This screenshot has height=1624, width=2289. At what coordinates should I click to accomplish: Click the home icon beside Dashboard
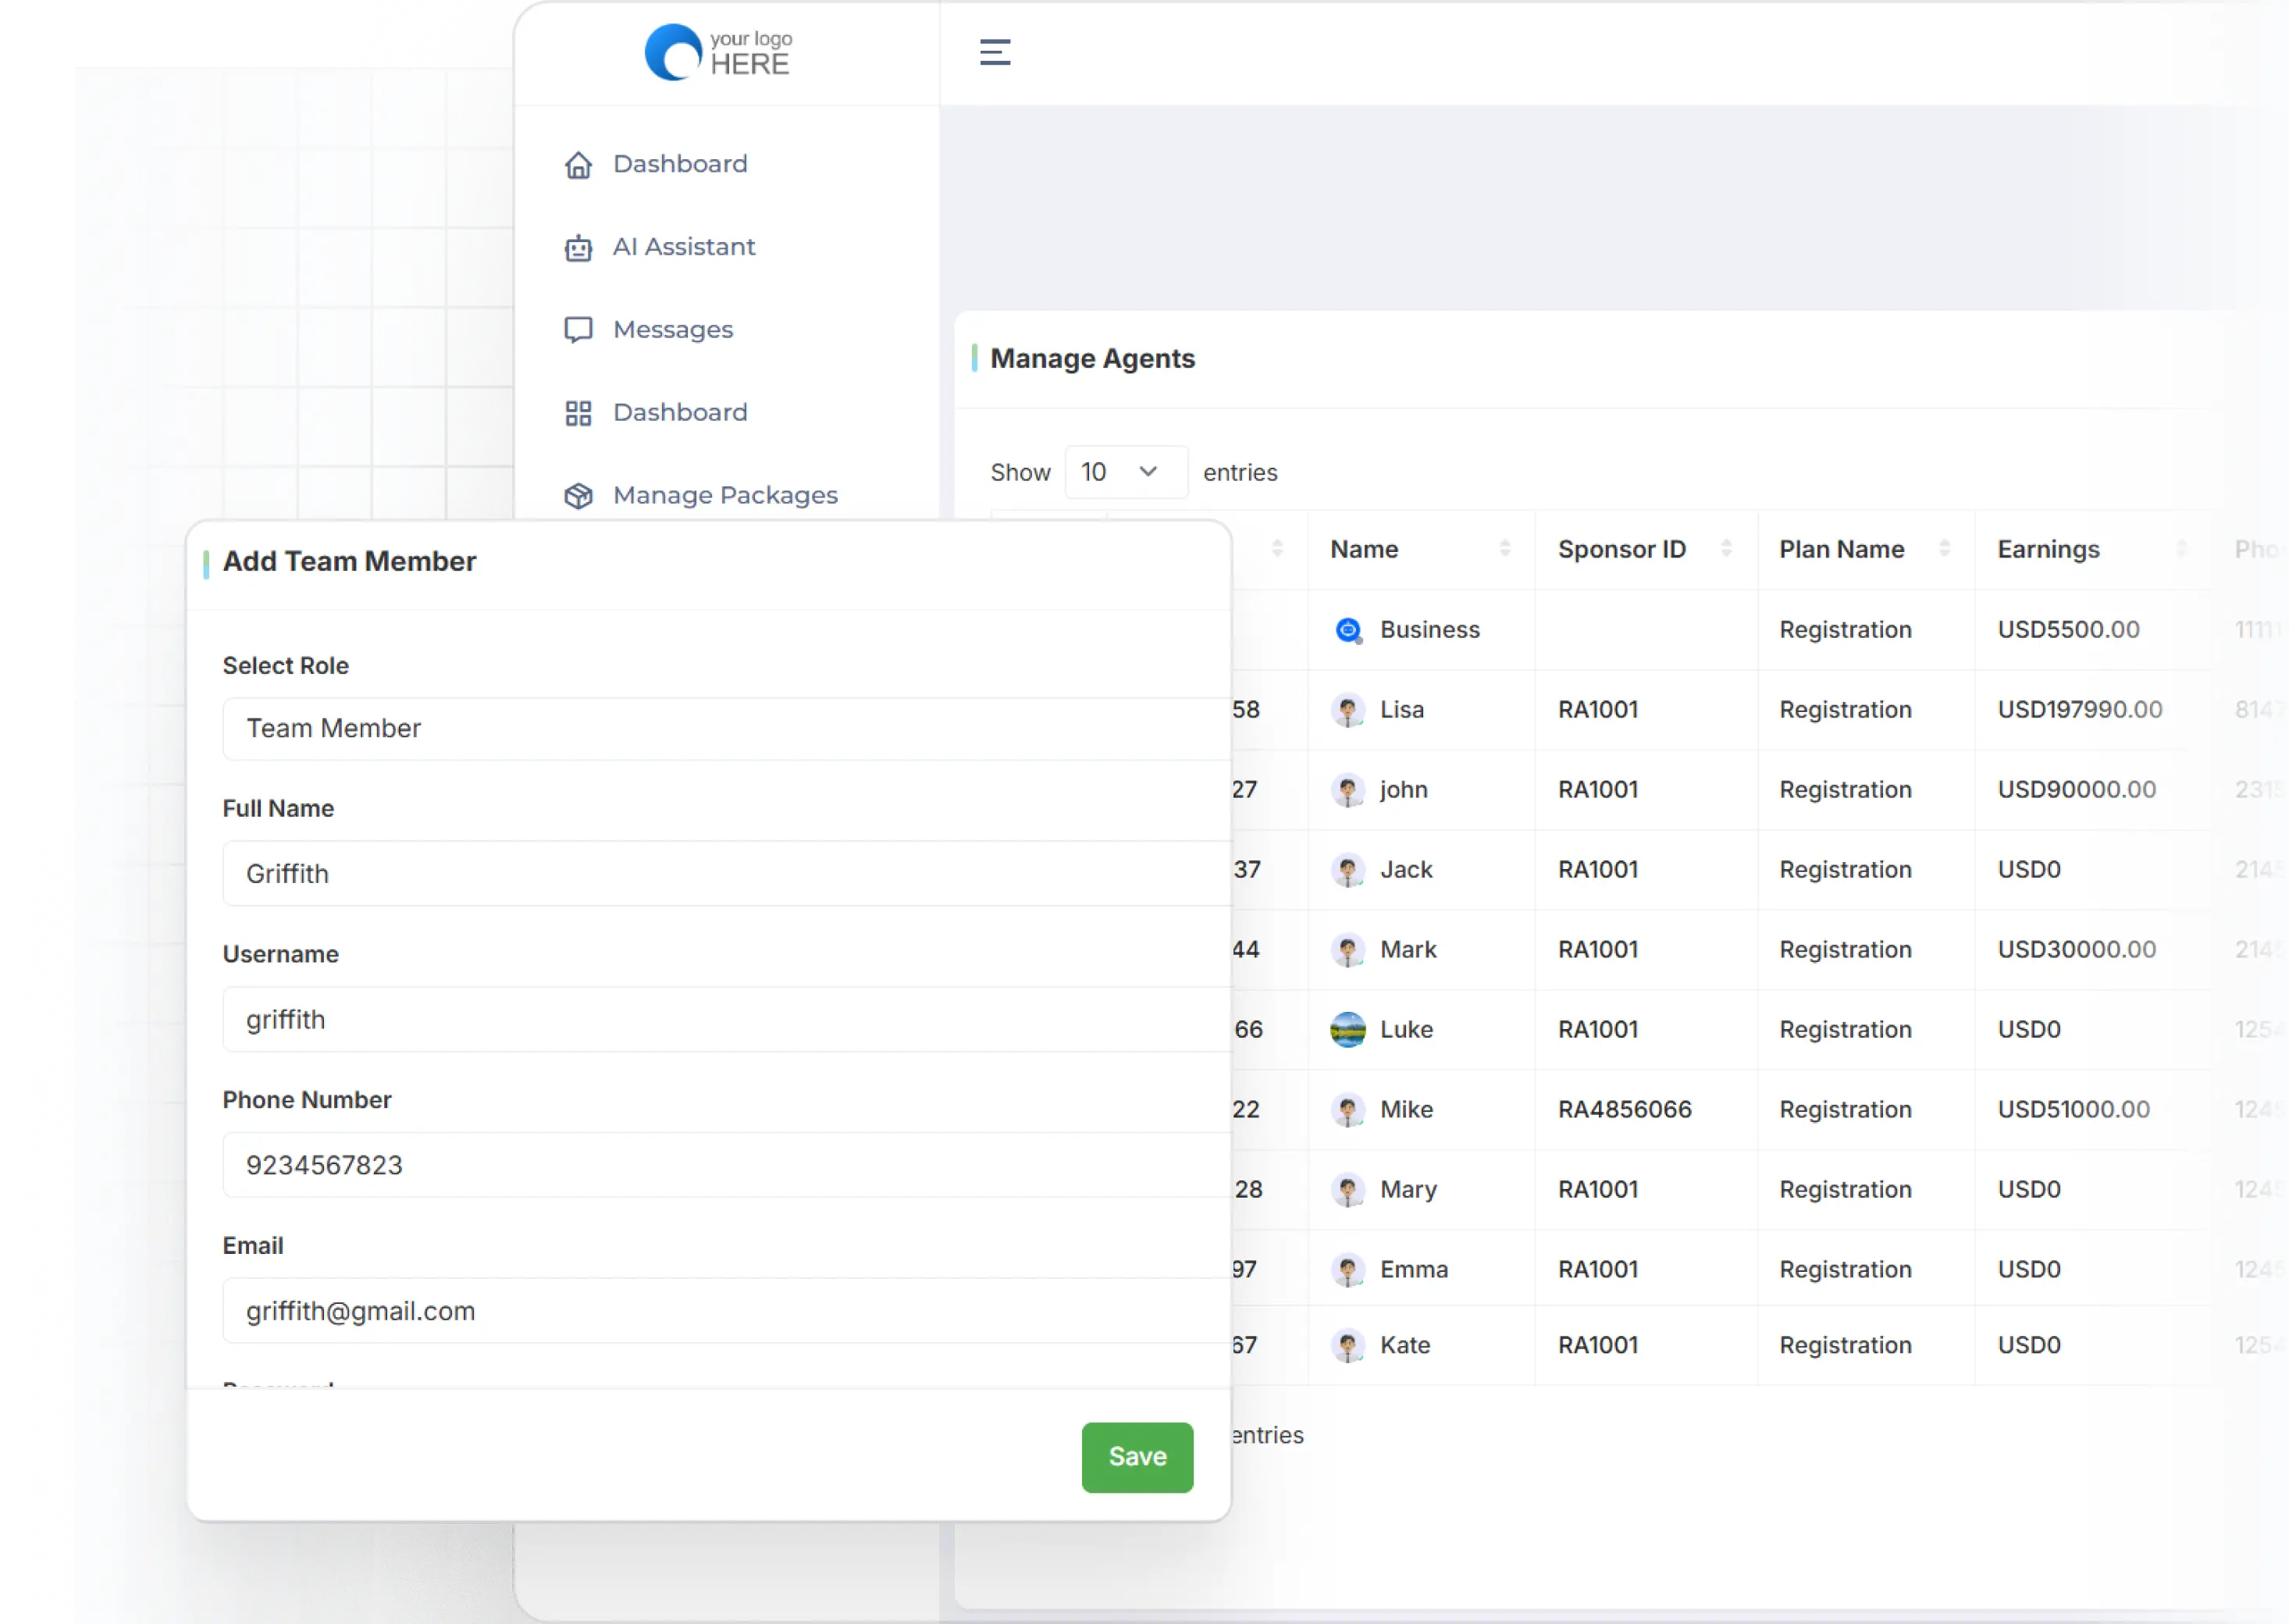(578, 164)
